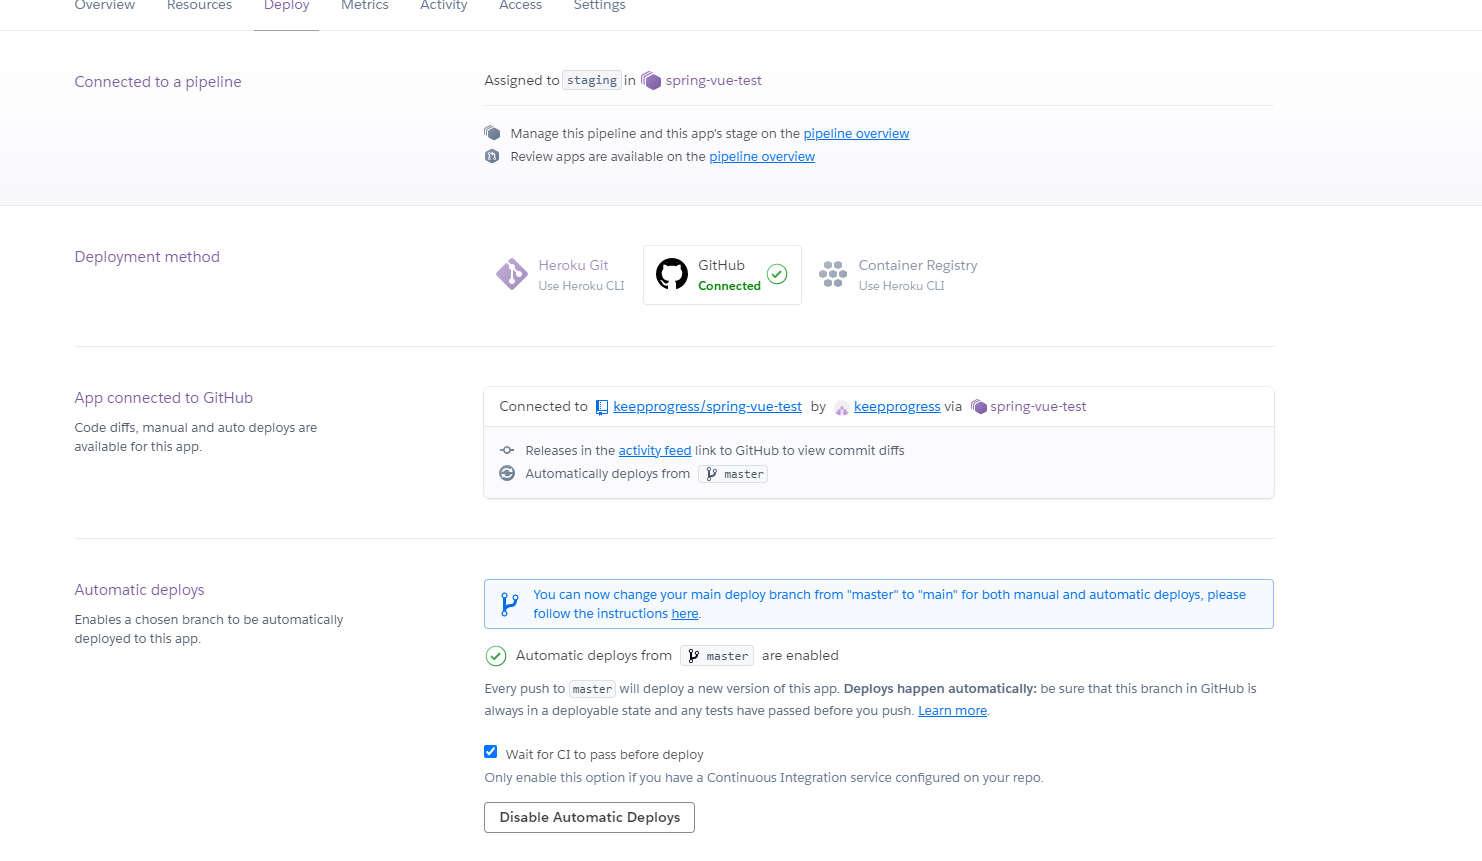The width and height of the screenshot is (1482, 861).
Task: Open spring-vue-test link in Connected to row
Action: 1038,407
